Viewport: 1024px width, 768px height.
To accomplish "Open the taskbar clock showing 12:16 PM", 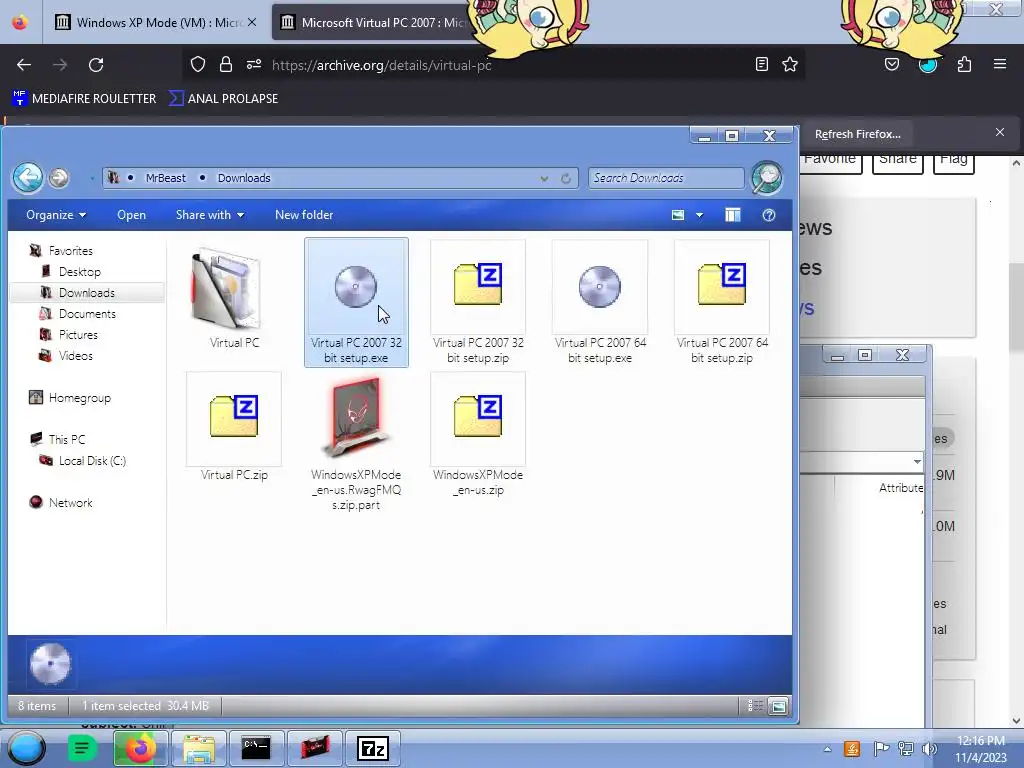I will point(981,749).
